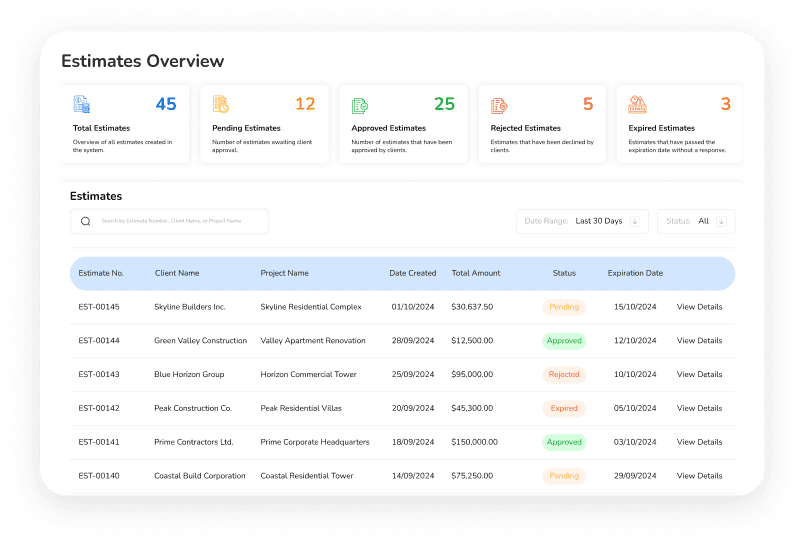Click project Prime Corporate Headquarters

click(x=315, y=442)
